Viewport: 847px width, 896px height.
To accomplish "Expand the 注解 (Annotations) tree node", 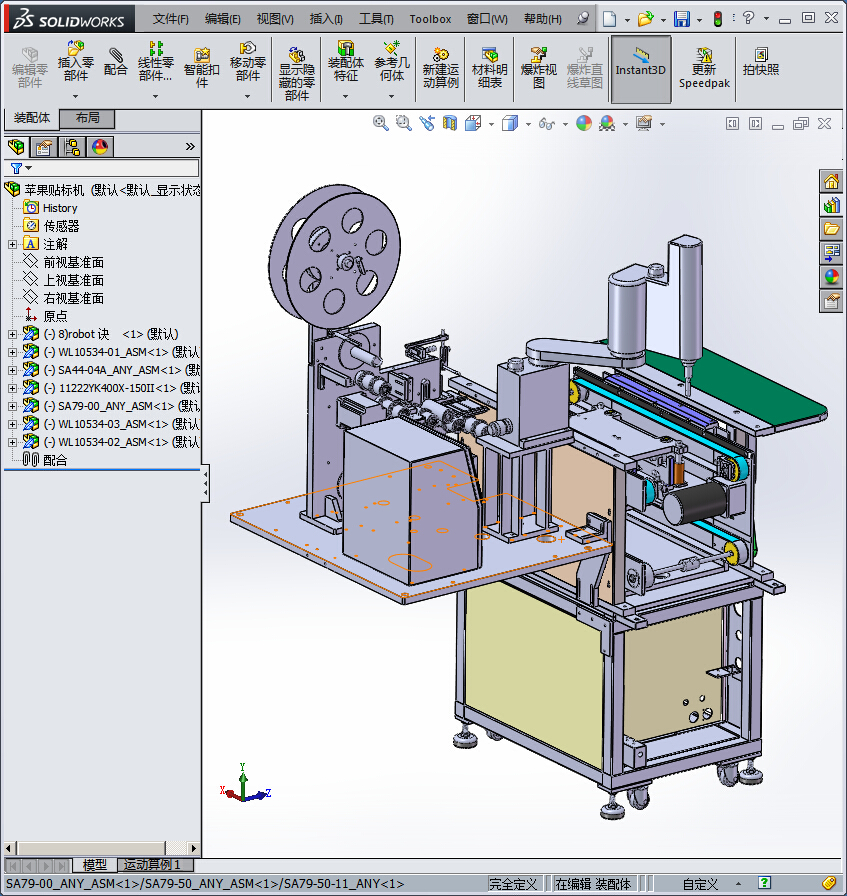I will (x=12, y=244).
